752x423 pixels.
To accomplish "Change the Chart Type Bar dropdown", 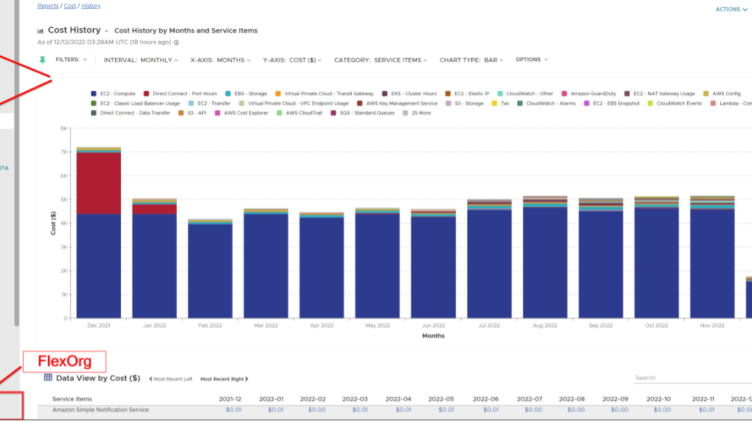I will pos(471,60).
